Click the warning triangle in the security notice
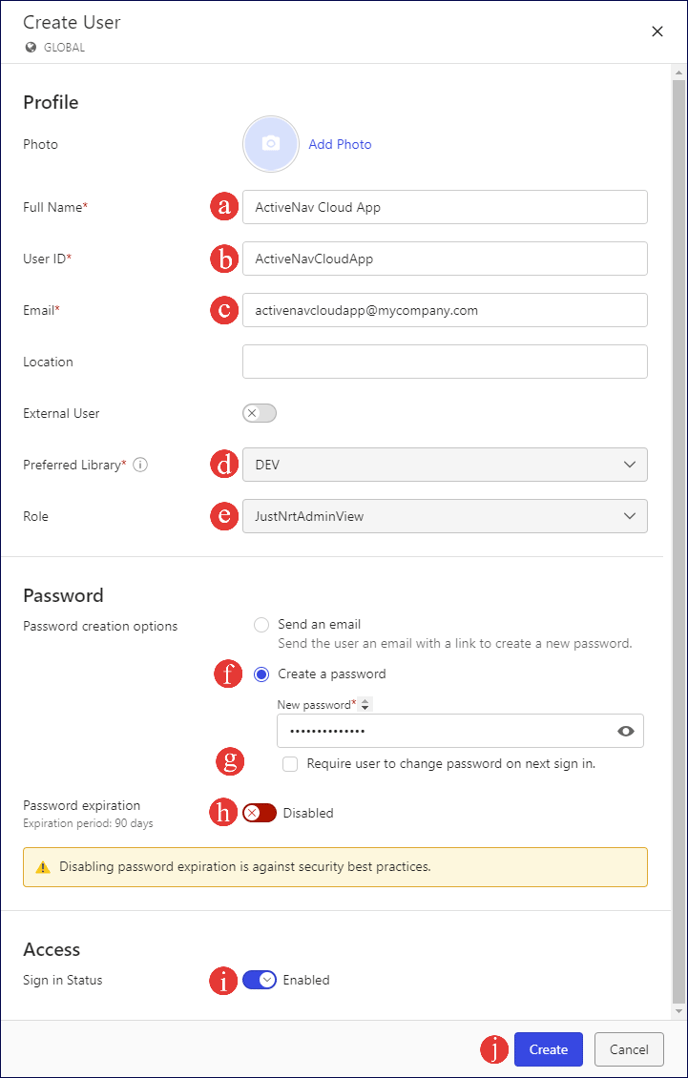688x1078 pixels. point(41,866)
